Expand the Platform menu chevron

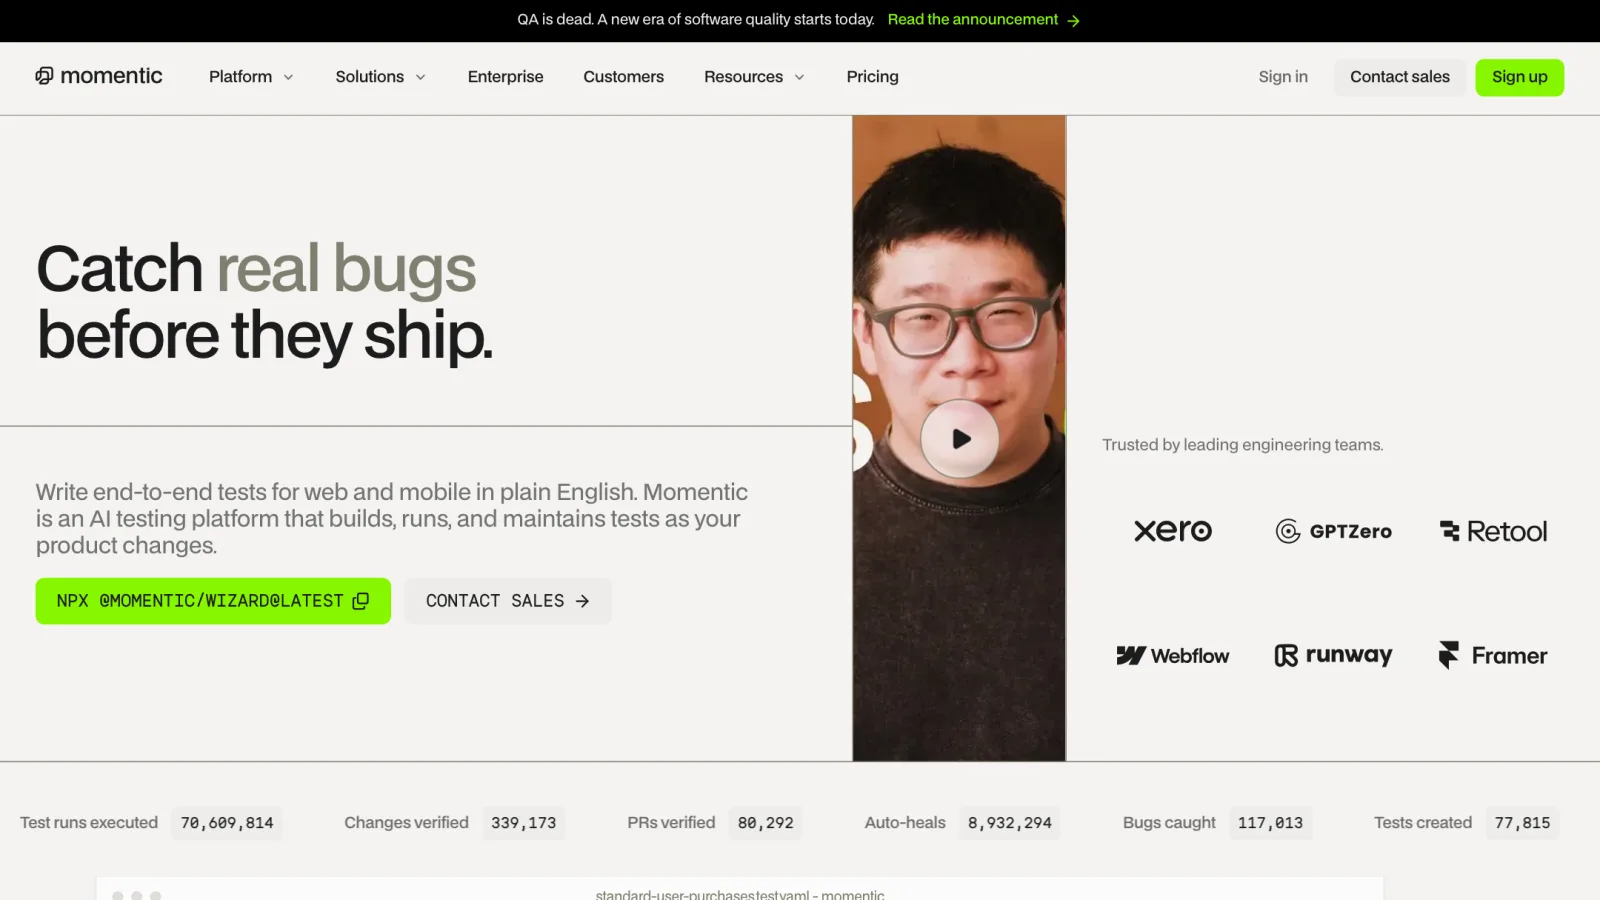[289, 77]
